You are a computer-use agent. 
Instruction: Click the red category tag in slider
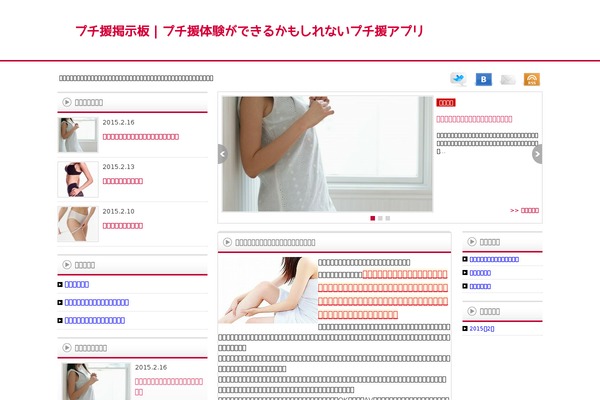point(446,103)
